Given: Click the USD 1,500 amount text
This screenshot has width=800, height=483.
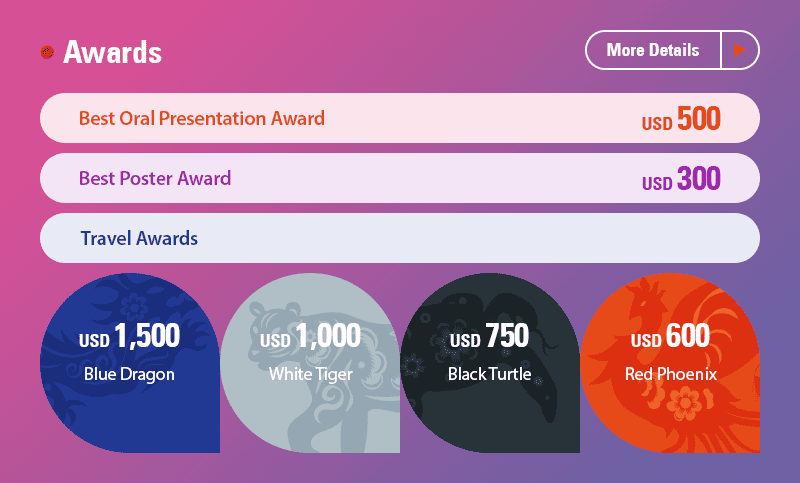Looking at the screenshot, I should 130,337.
